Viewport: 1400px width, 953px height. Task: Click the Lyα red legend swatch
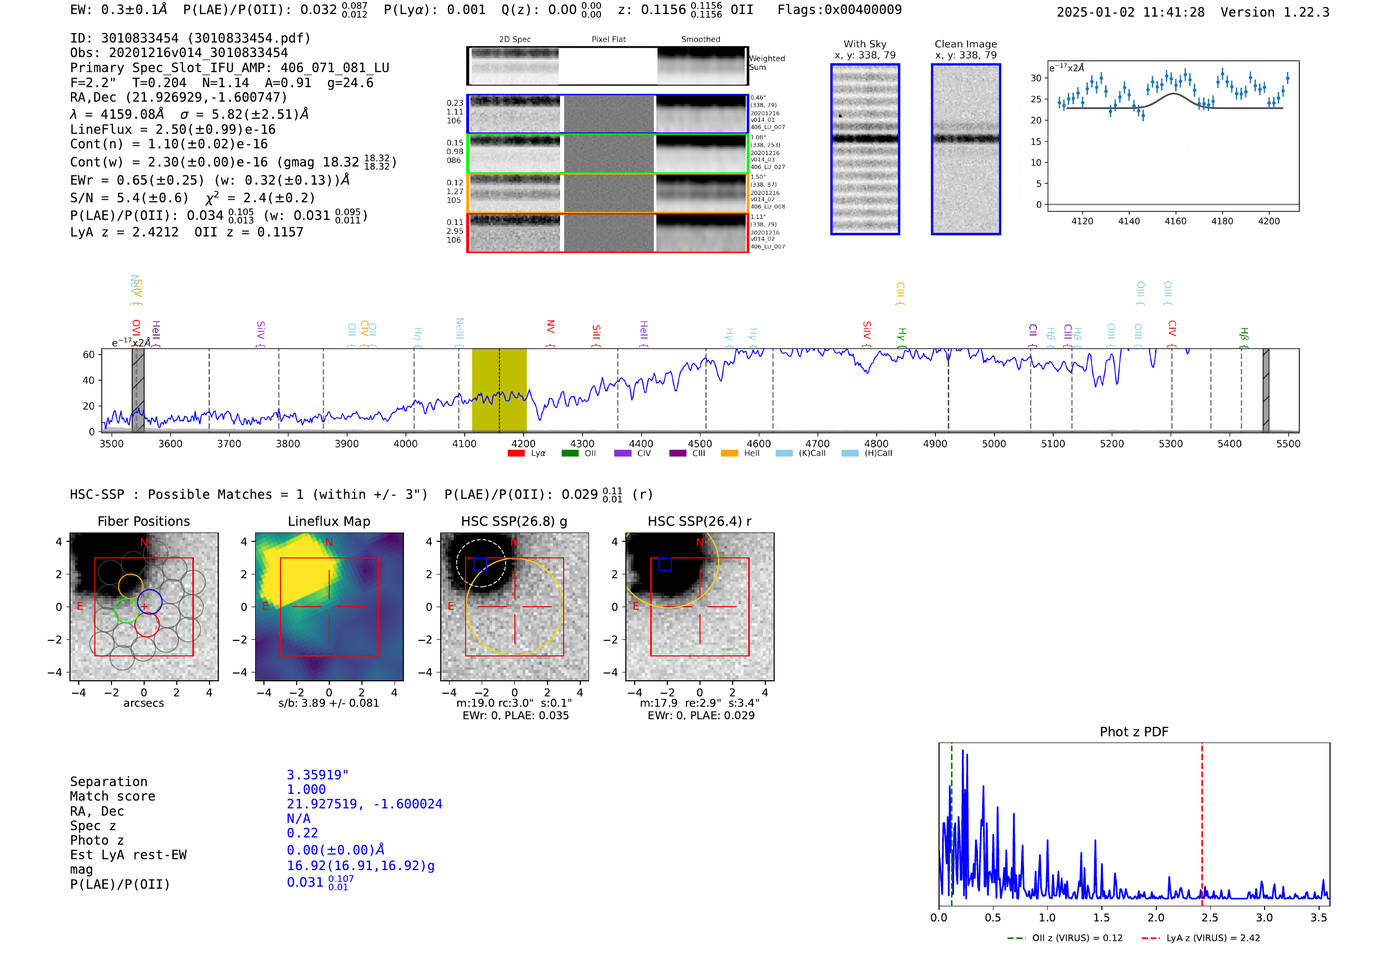[516, 453]
